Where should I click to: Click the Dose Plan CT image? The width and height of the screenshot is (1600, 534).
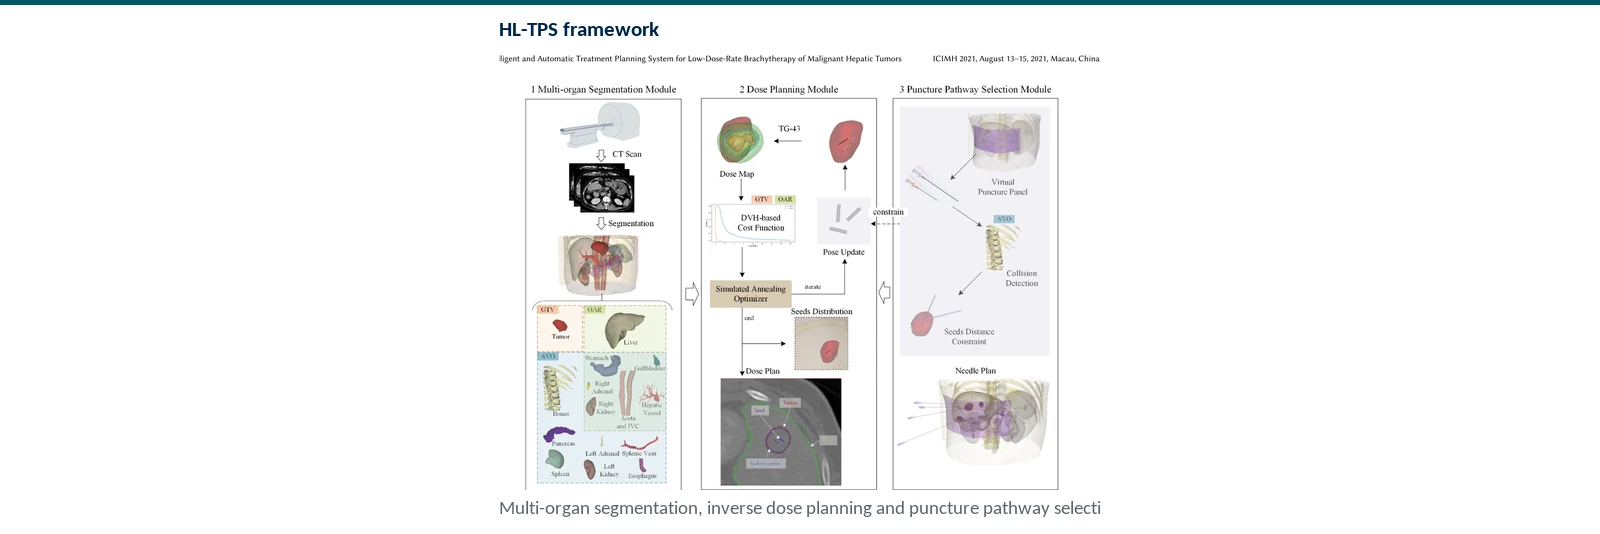click(781, 431)
